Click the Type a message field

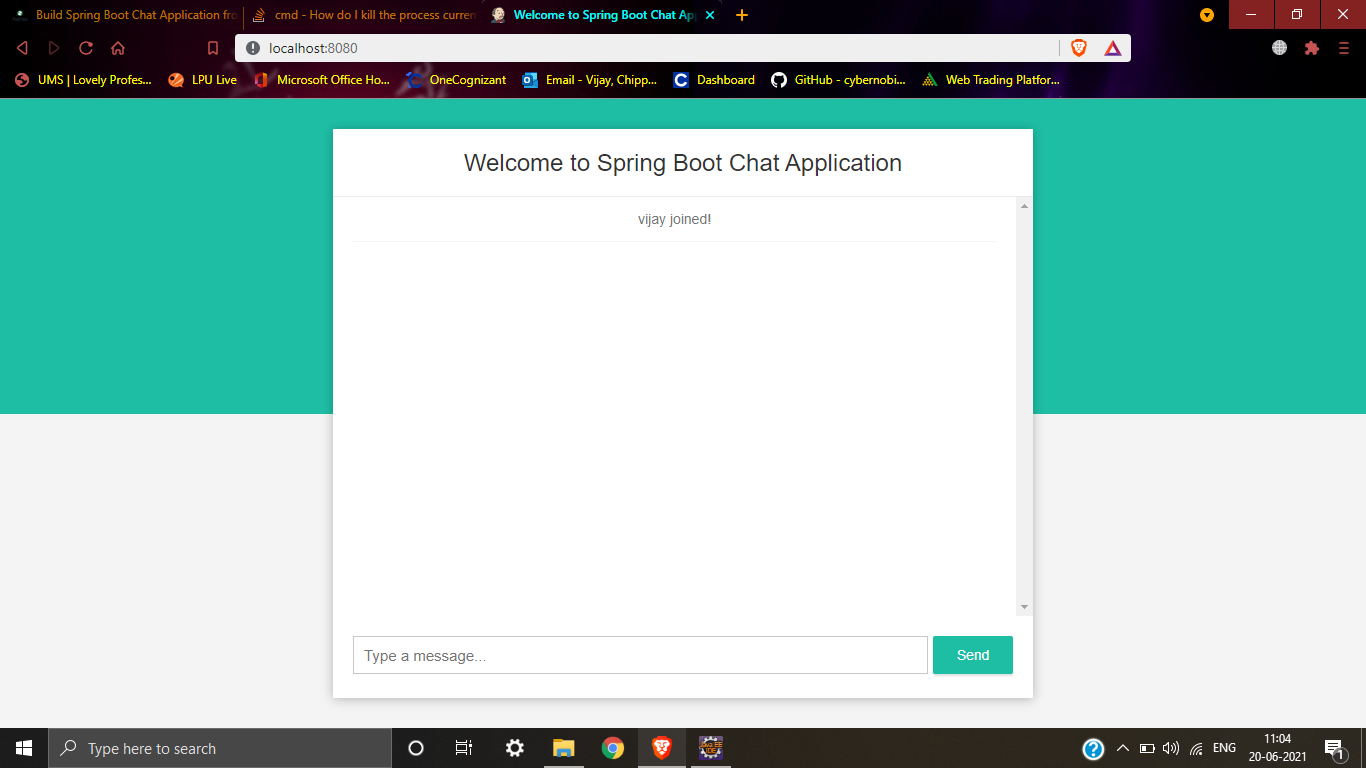pos(640,655)
